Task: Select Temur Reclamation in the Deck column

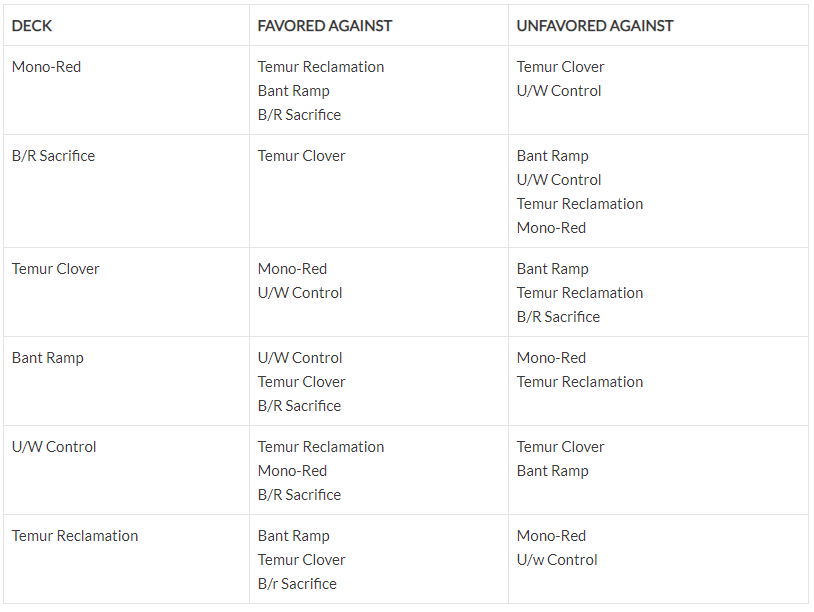Action: click(x=75, y=536)
